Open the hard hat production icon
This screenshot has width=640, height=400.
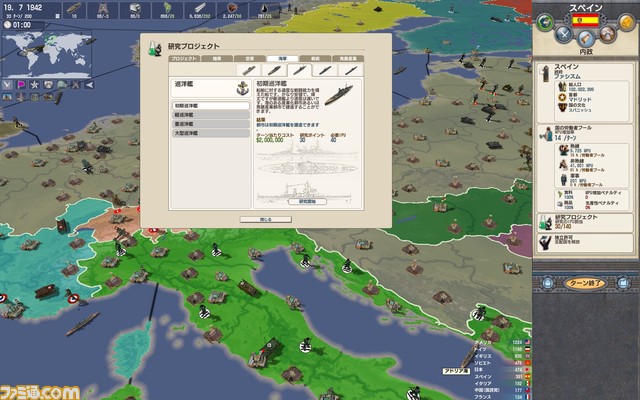click(607, 34)
